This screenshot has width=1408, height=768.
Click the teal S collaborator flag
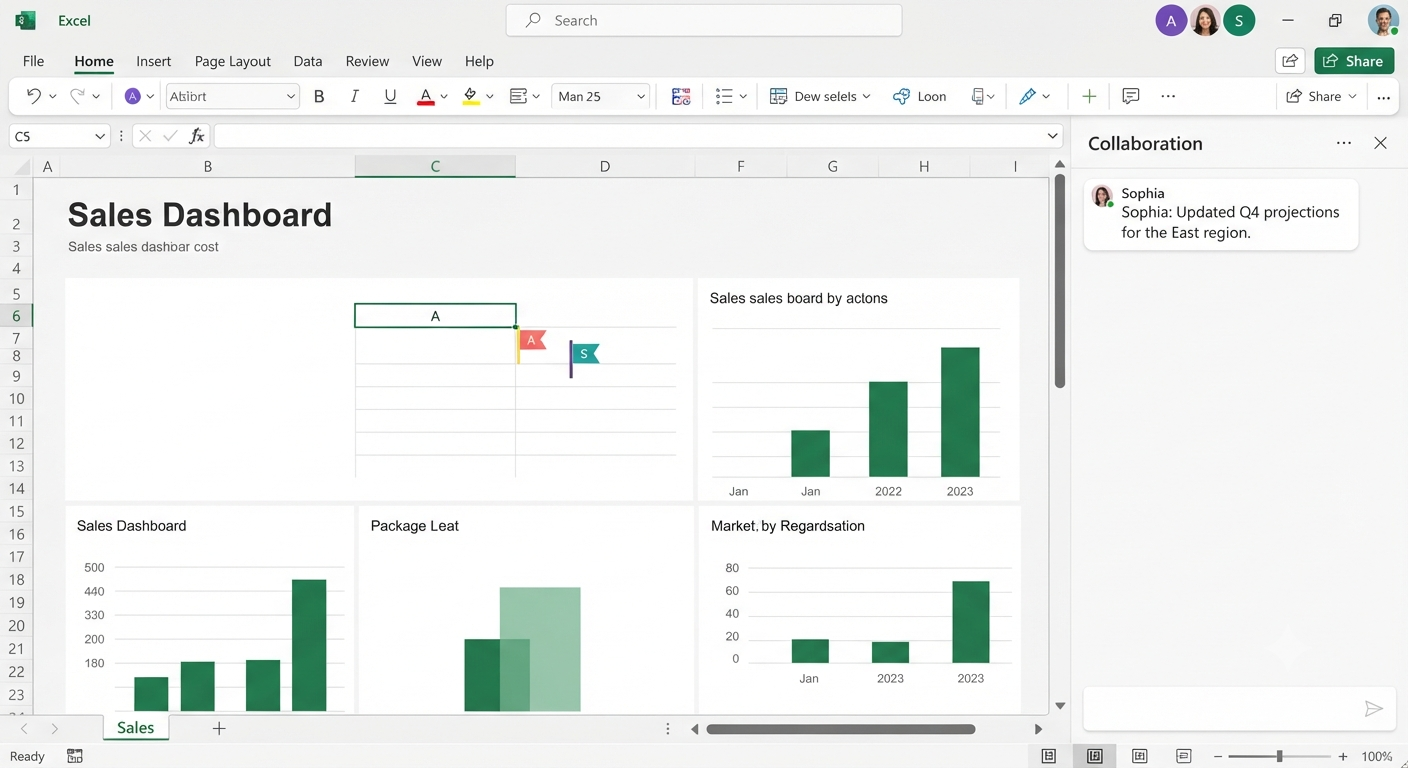tap(584, 354)
